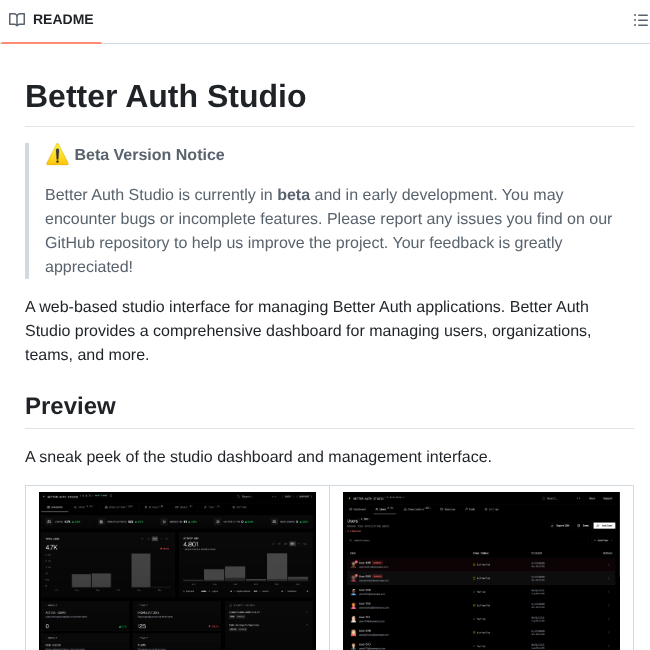This screenshot has height=650, width=650.
Task: Select the README tab
Action: coord(51,19)
